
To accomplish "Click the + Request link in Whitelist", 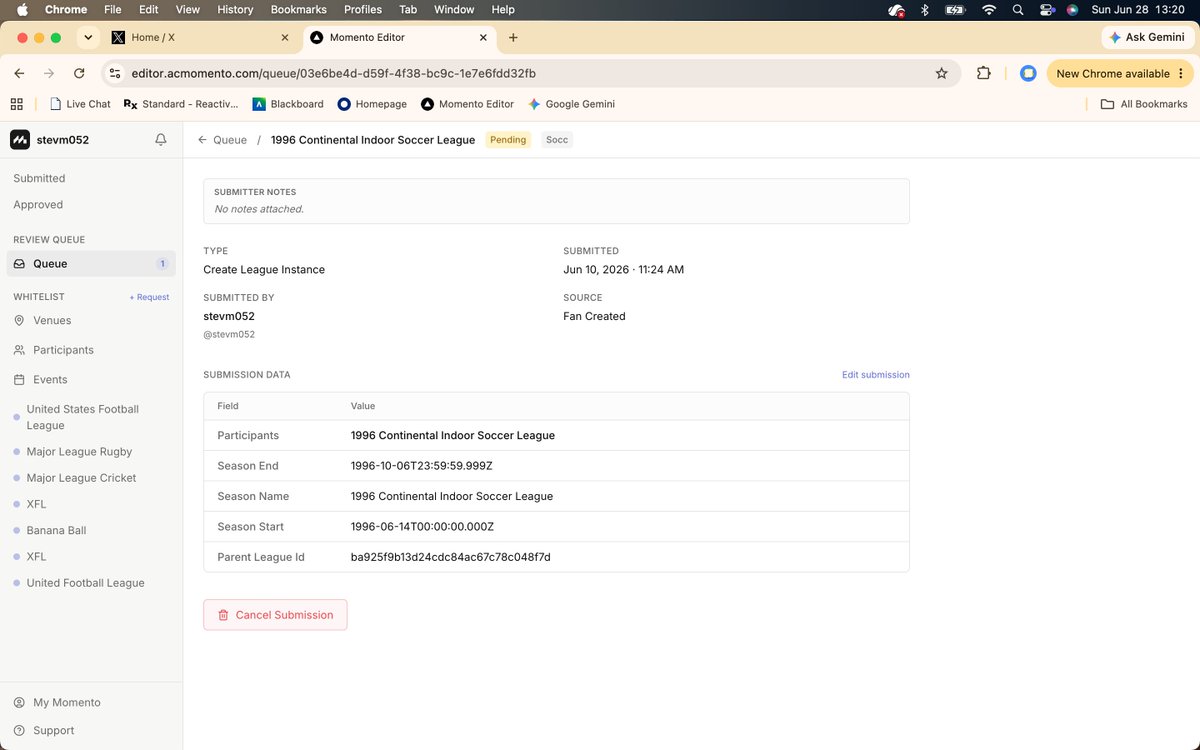I will click(x=149, y=297).
